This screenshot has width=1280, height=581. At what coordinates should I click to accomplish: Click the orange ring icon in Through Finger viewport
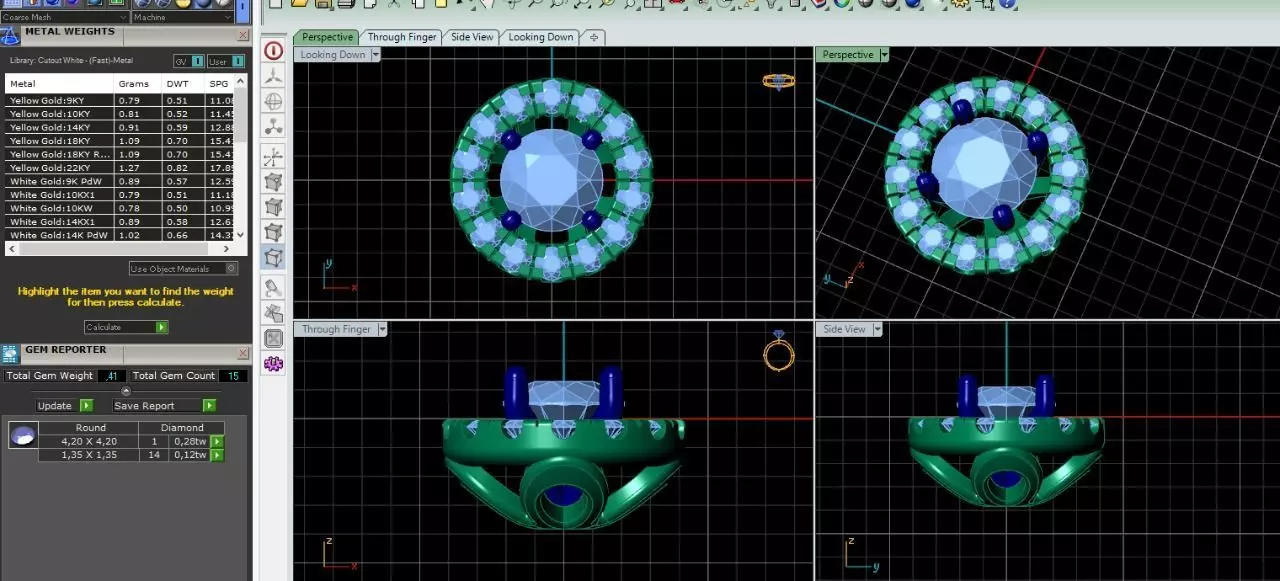click(x=779, y=351)
